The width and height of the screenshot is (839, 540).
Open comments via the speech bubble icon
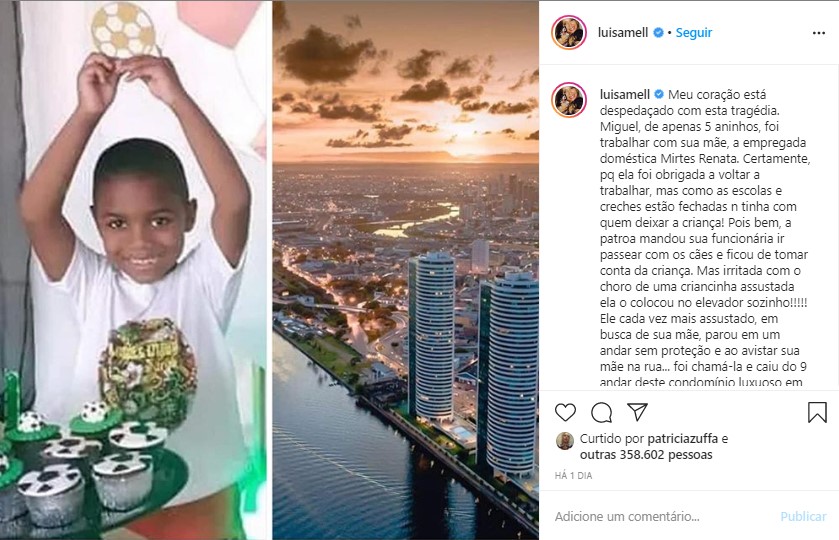601,413
